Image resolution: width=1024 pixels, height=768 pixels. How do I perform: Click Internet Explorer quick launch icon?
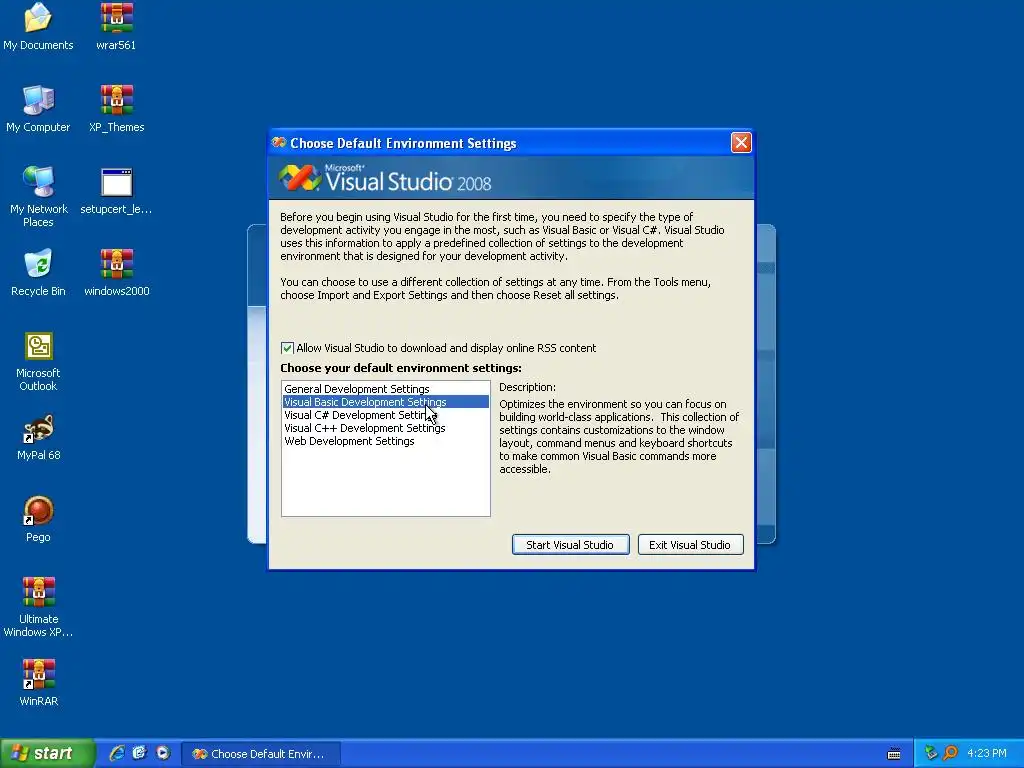click(117, 753)
